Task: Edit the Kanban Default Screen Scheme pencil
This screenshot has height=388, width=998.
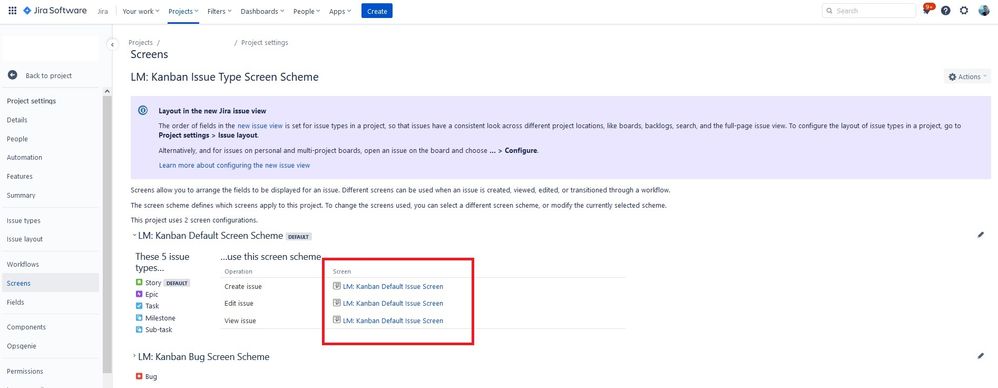Action: click(980, 235)
